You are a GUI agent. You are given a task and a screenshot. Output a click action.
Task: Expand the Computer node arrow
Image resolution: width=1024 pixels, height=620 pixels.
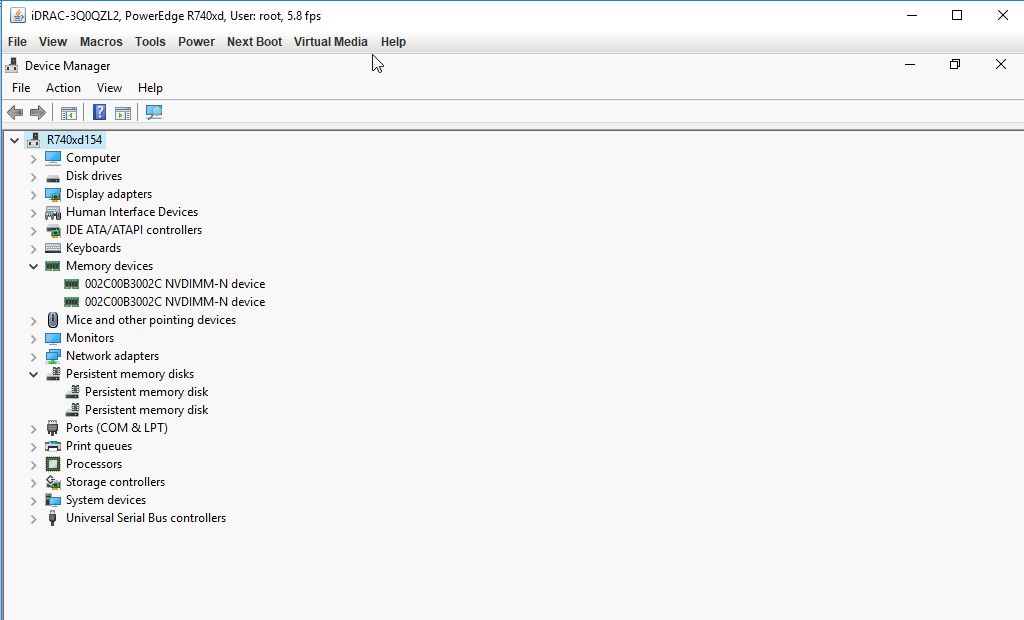(x=33, y=158)
